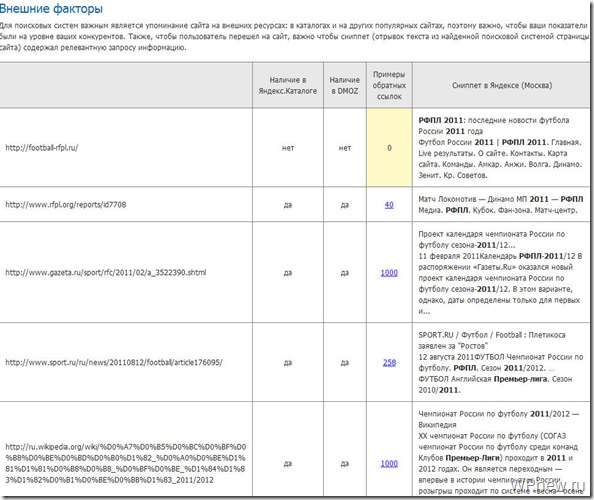
Task: Click the 'Наличие в Яндекс.Каталоге' column header
Action: click(x=288, y=85)
